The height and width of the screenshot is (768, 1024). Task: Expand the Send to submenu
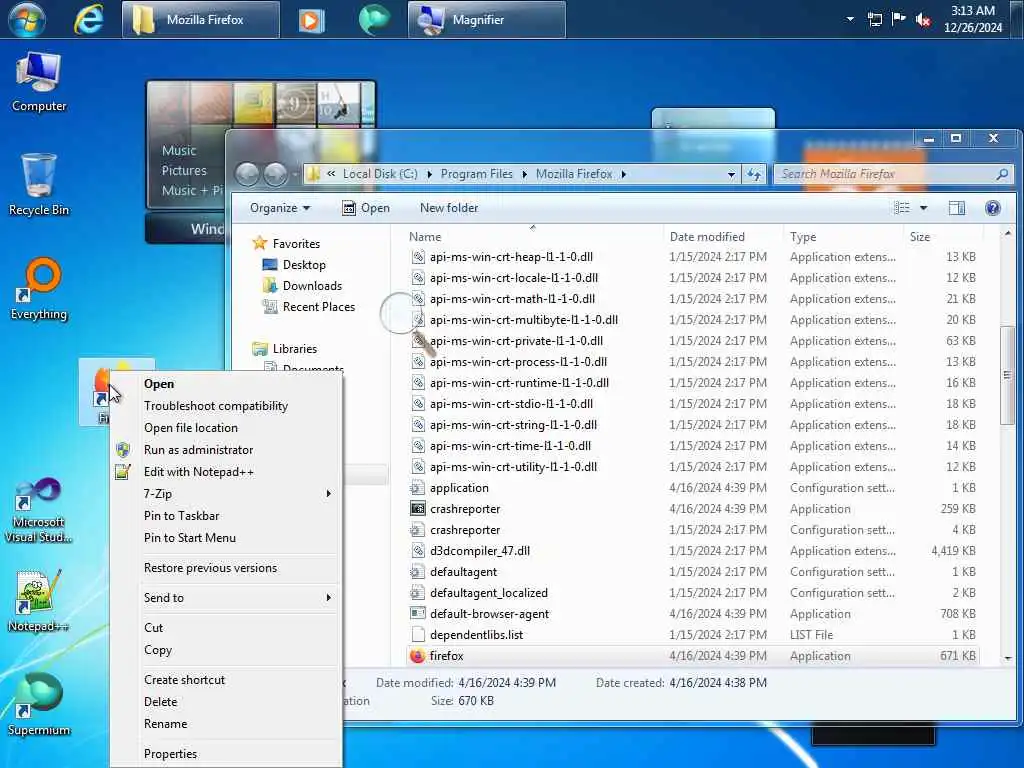point(226,598)
